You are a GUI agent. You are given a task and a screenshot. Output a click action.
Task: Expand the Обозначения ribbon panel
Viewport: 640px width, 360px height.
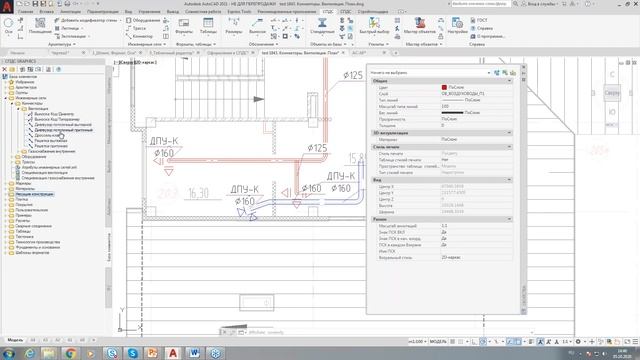tap(263, 44)
